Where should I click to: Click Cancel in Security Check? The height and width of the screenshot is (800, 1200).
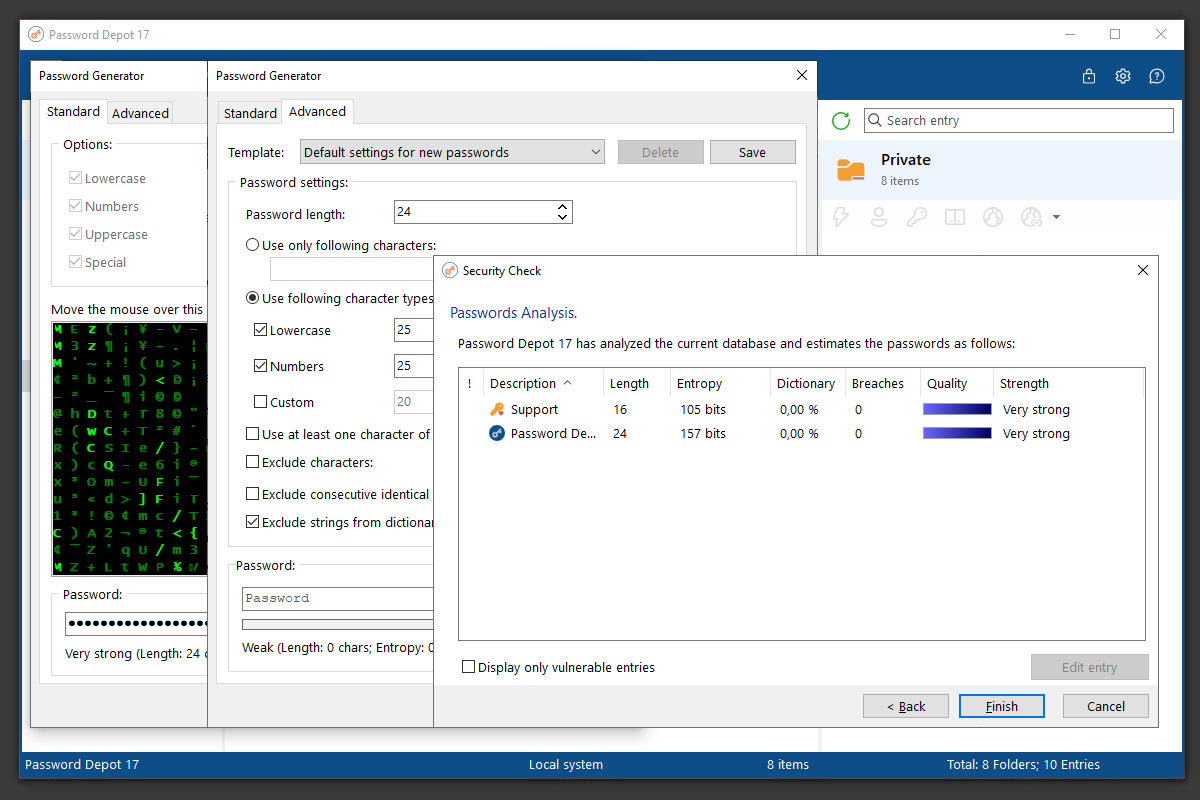point(1105,706)
